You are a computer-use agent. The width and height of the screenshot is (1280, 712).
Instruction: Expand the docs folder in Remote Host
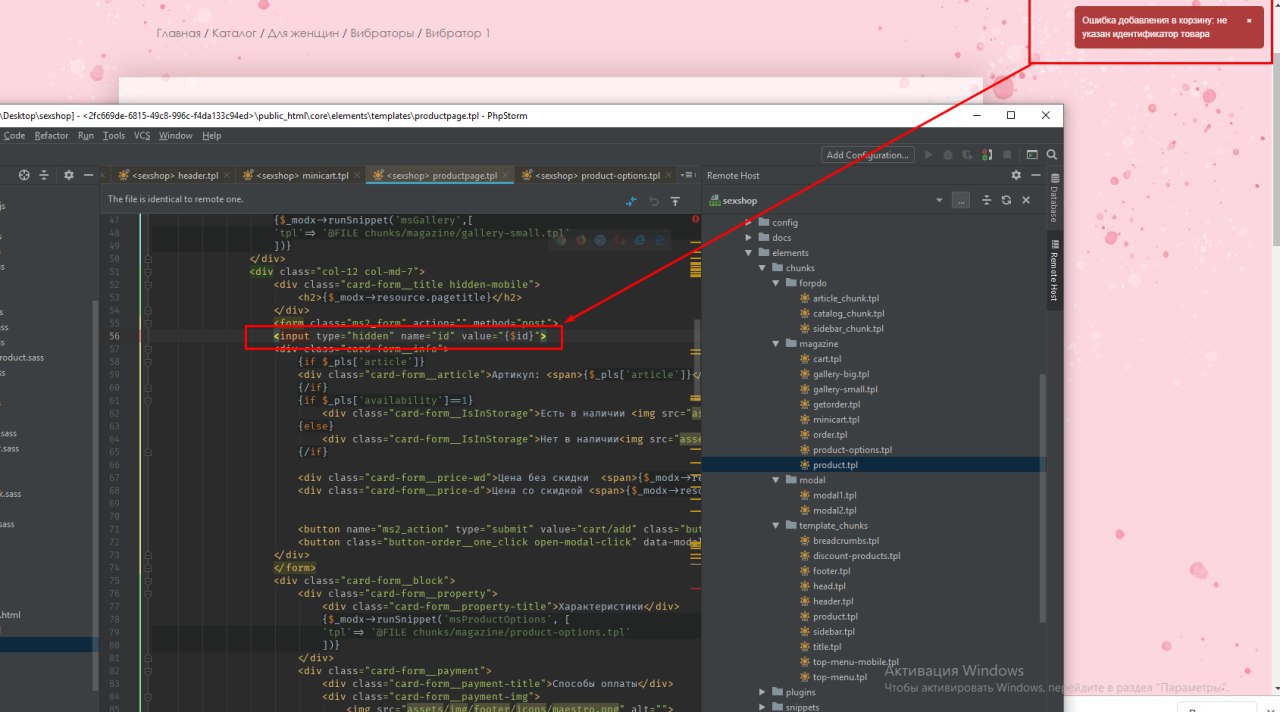[749, 237]
